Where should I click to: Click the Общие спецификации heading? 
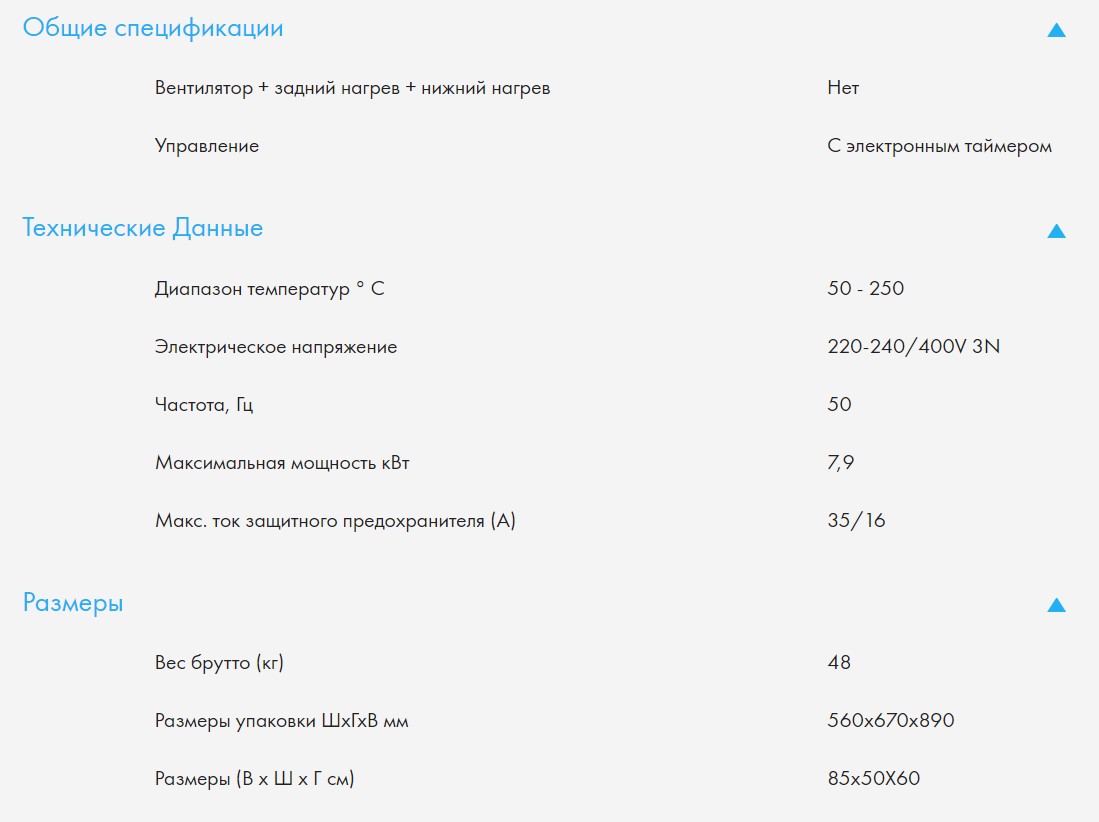click(x=153, y=28)
